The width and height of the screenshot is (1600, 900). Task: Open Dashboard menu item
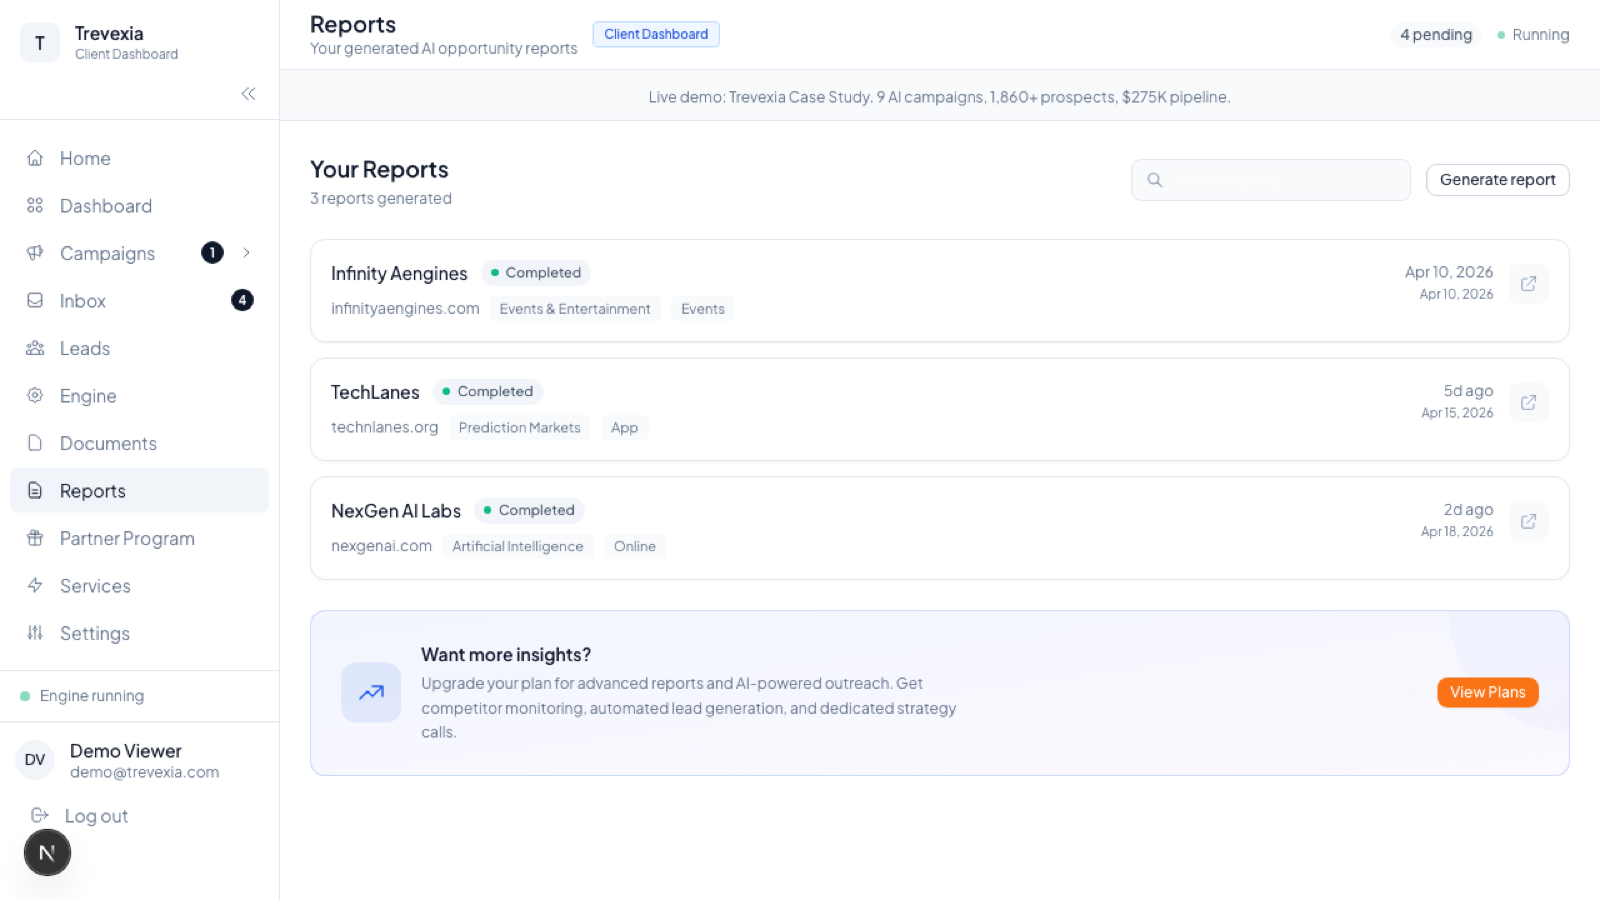pos(139,205)
